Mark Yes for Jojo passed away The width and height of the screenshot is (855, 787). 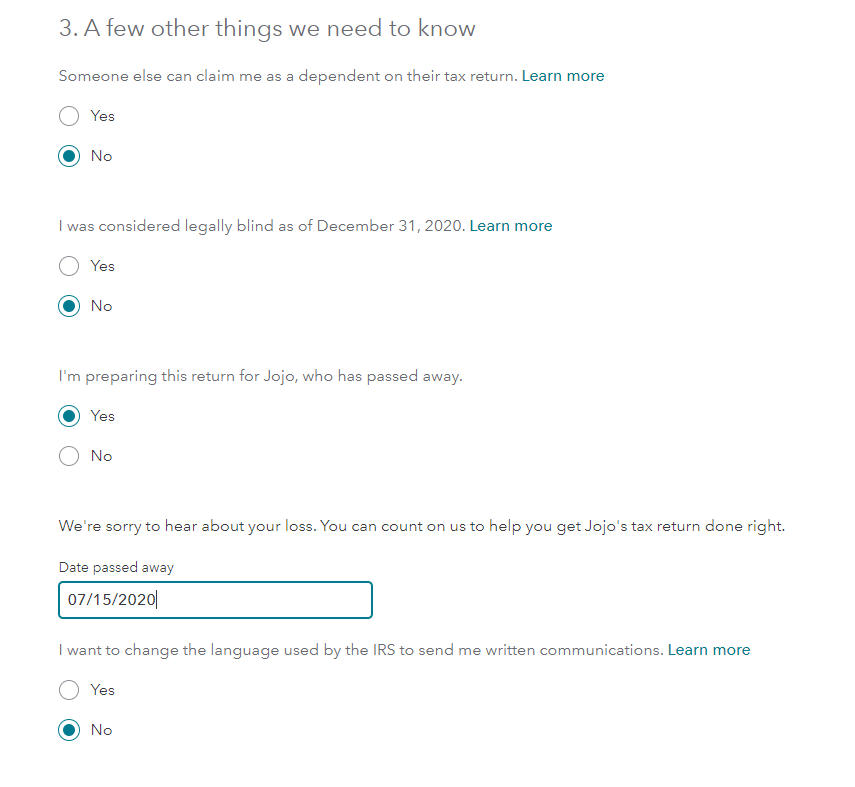(69, 416)
